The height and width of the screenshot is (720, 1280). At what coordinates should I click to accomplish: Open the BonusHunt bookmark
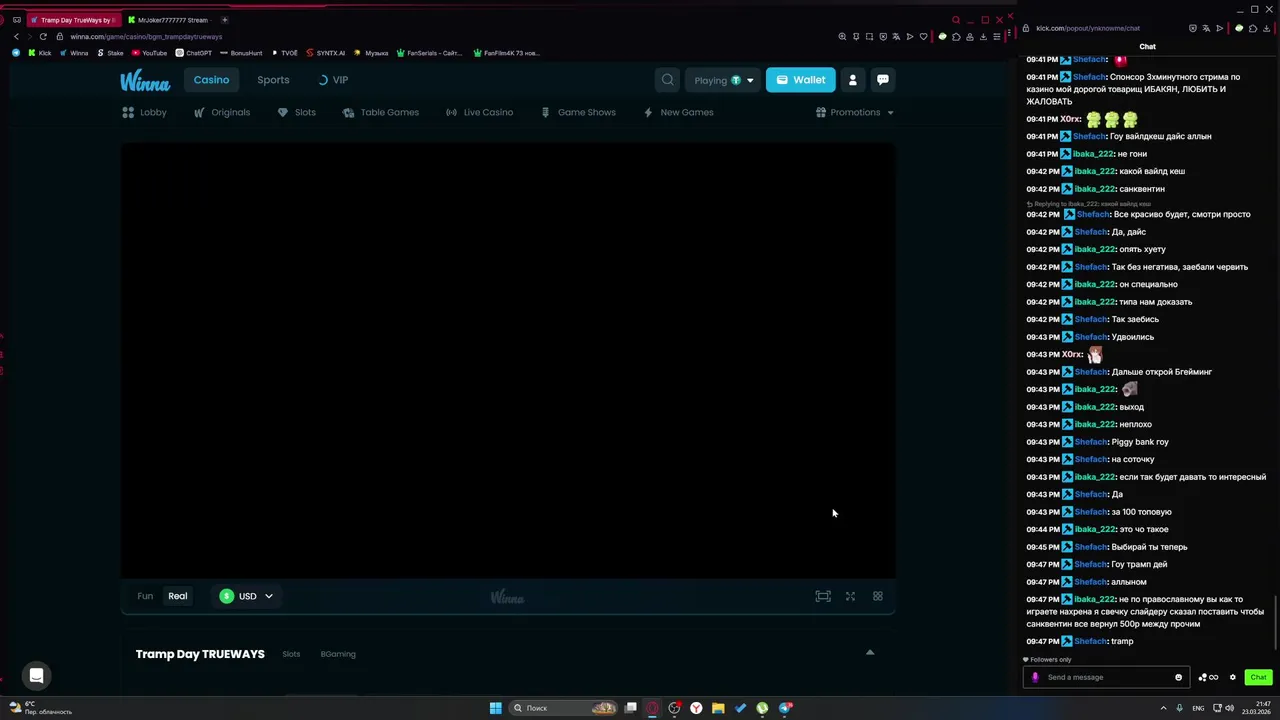241,53
